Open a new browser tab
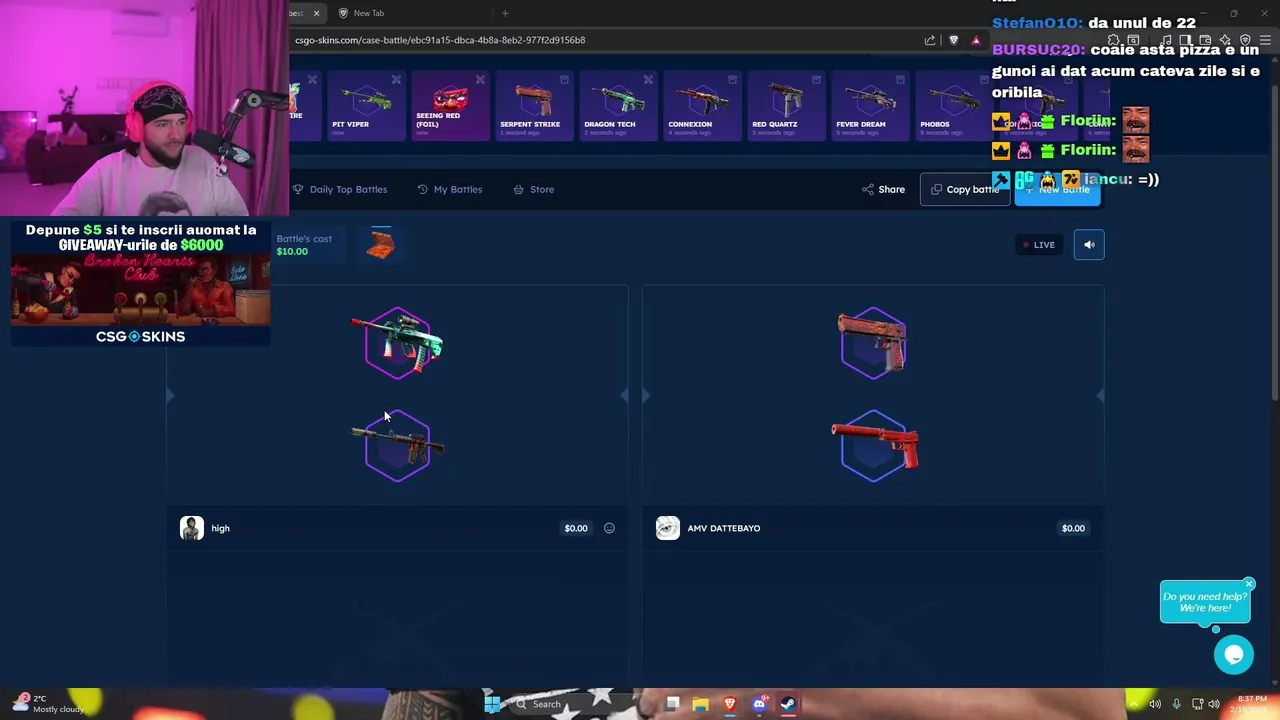The width and height of the screenshot is (1280, 720). click(x=505, y=13)
